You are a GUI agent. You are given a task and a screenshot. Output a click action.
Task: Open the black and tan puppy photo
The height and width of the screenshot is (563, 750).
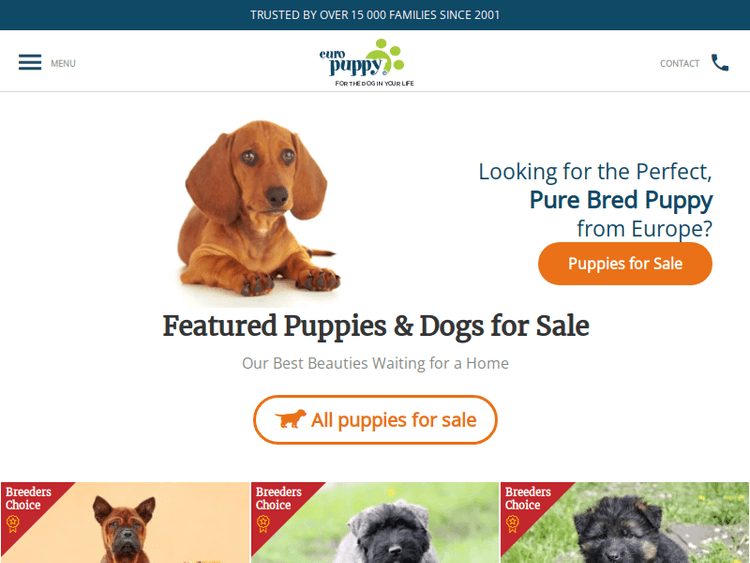(625, 522)
